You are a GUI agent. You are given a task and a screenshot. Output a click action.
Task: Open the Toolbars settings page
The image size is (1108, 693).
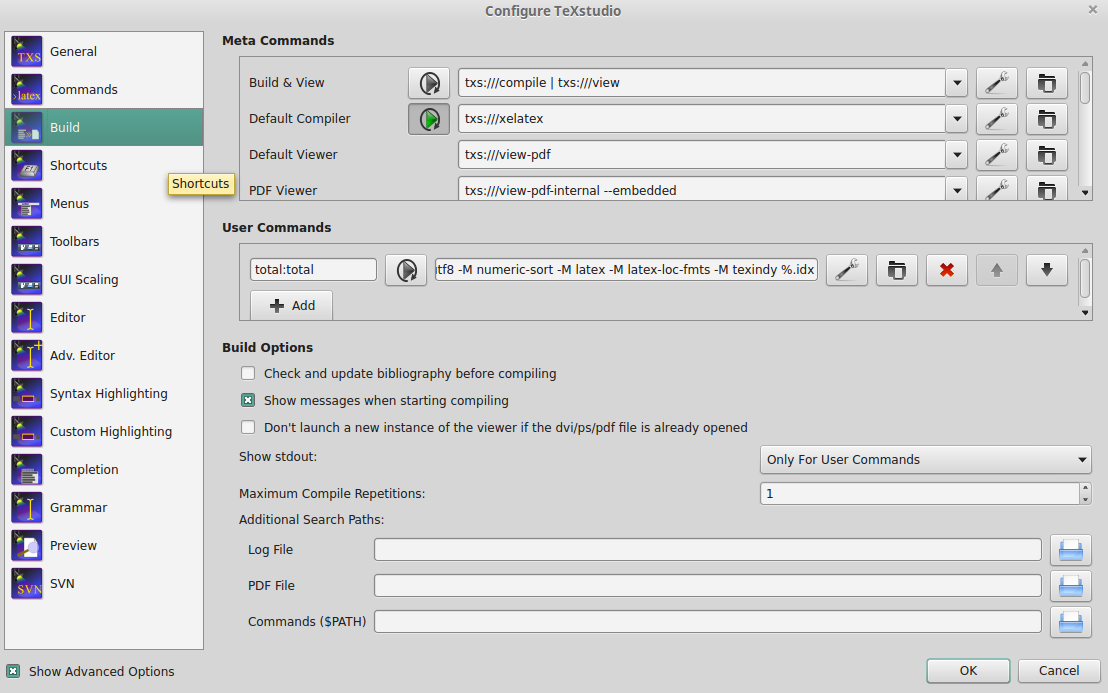104,242
